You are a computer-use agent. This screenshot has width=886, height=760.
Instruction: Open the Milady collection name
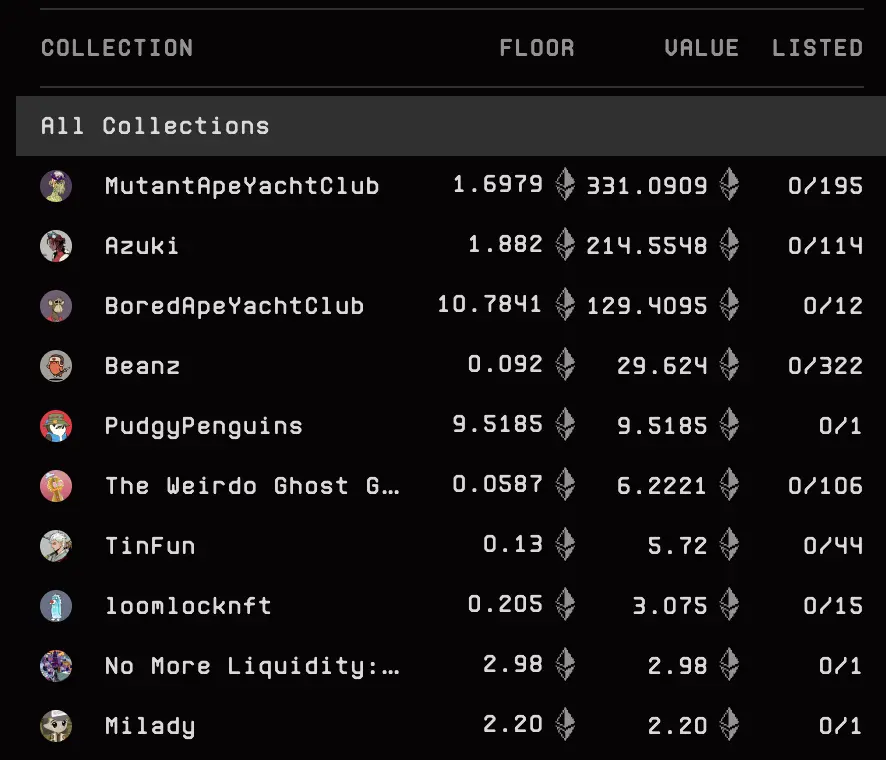[x=150, y=727]
